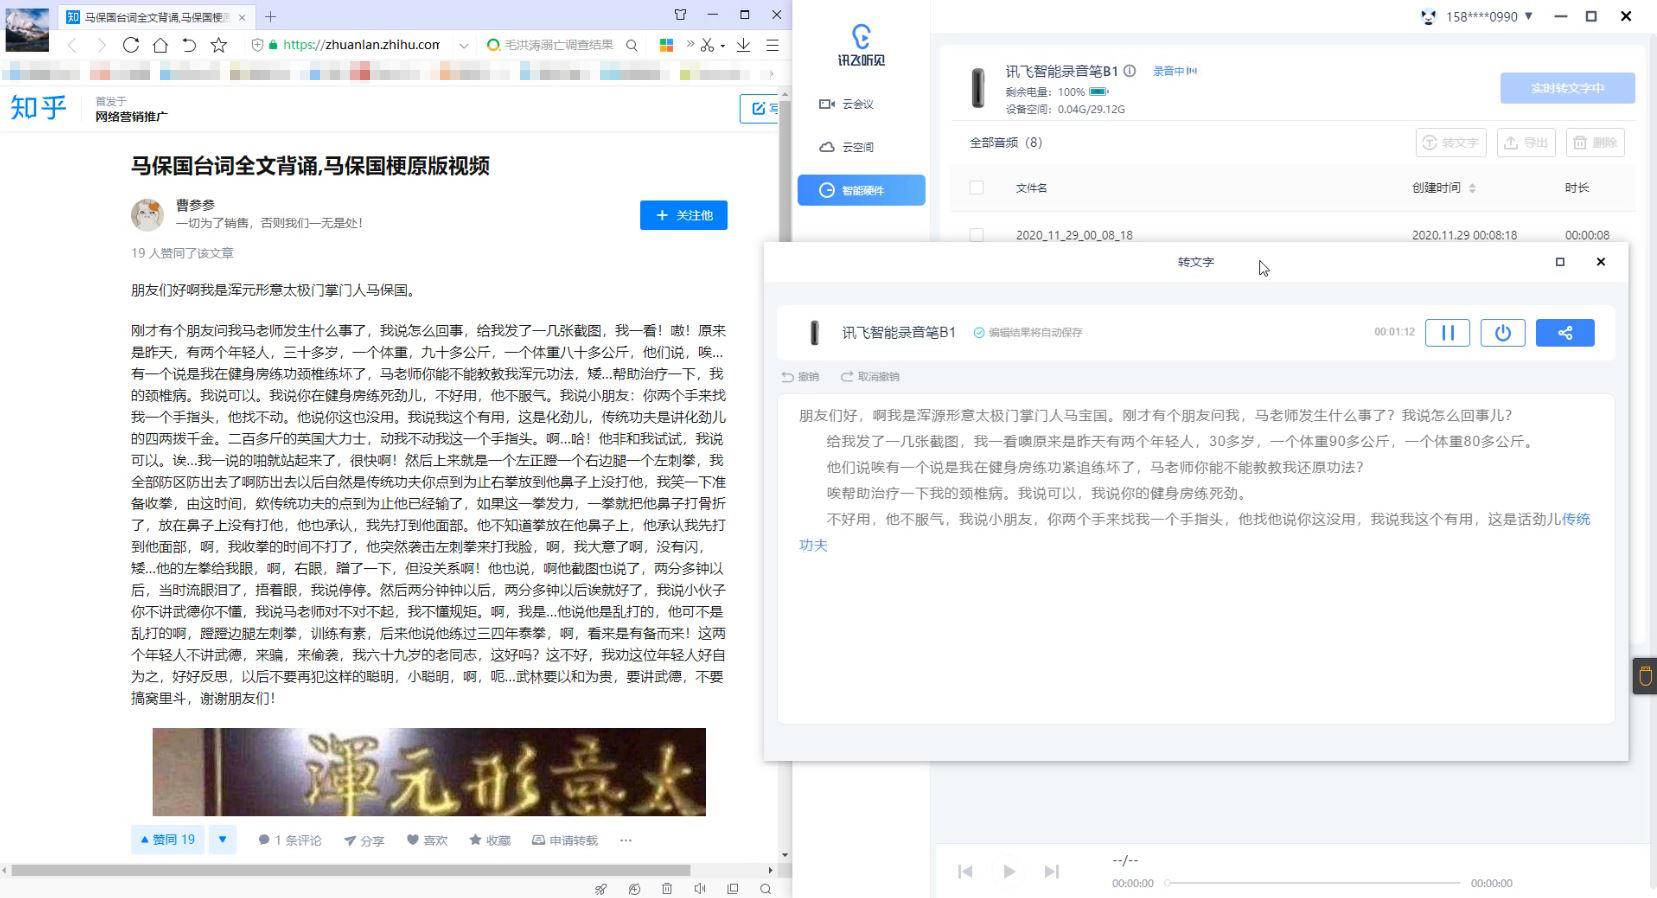Skip to next track in bottom player
Viewport: 1657px width, 898px height.
coord(1051,872)
